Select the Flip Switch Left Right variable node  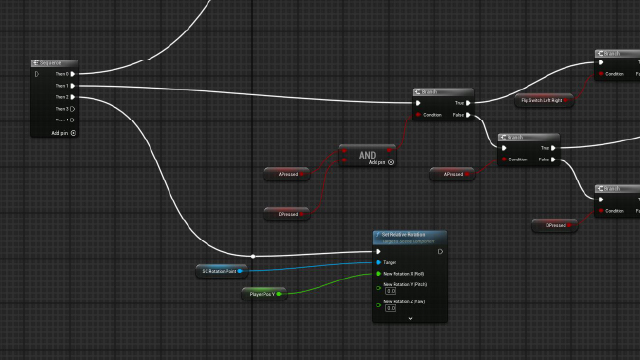click(544, 100)
